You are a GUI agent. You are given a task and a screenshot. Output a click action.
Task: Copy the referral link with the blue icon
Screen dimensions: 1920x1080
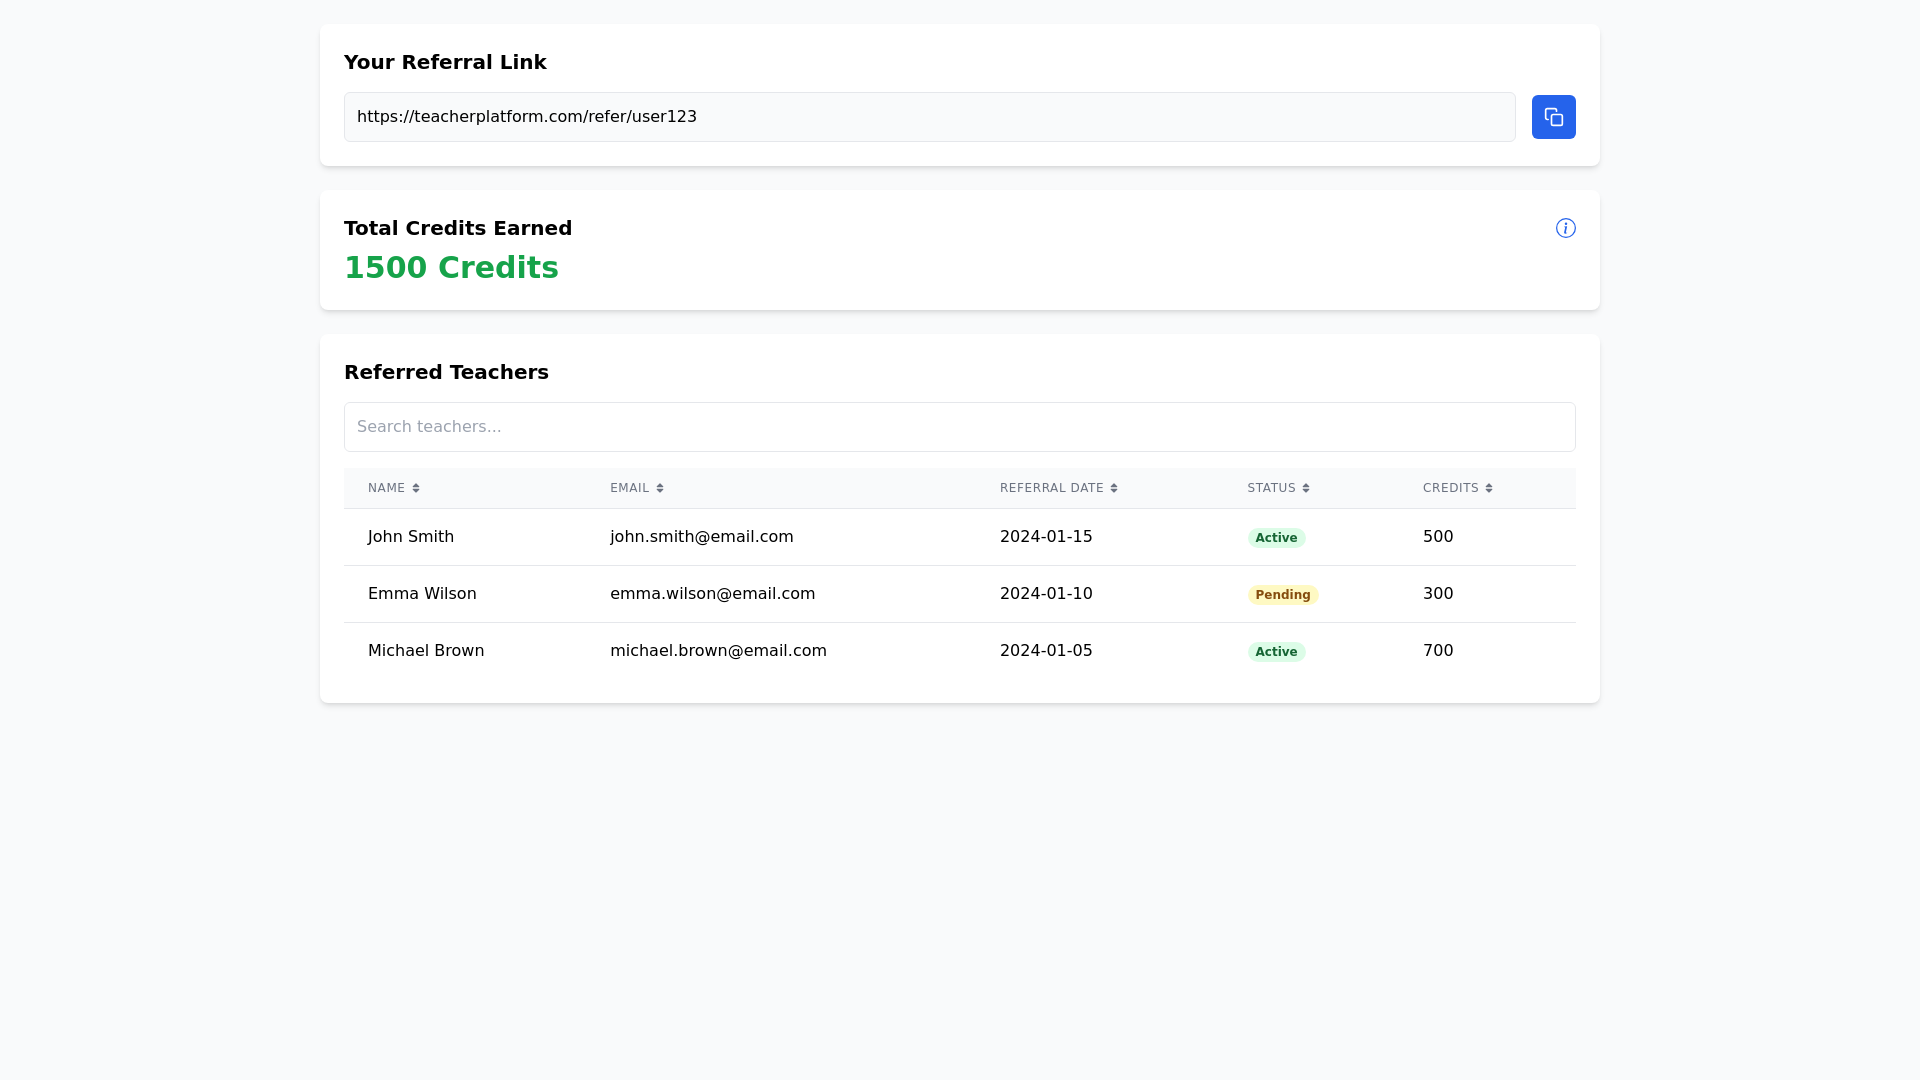tap(1553, 117)
